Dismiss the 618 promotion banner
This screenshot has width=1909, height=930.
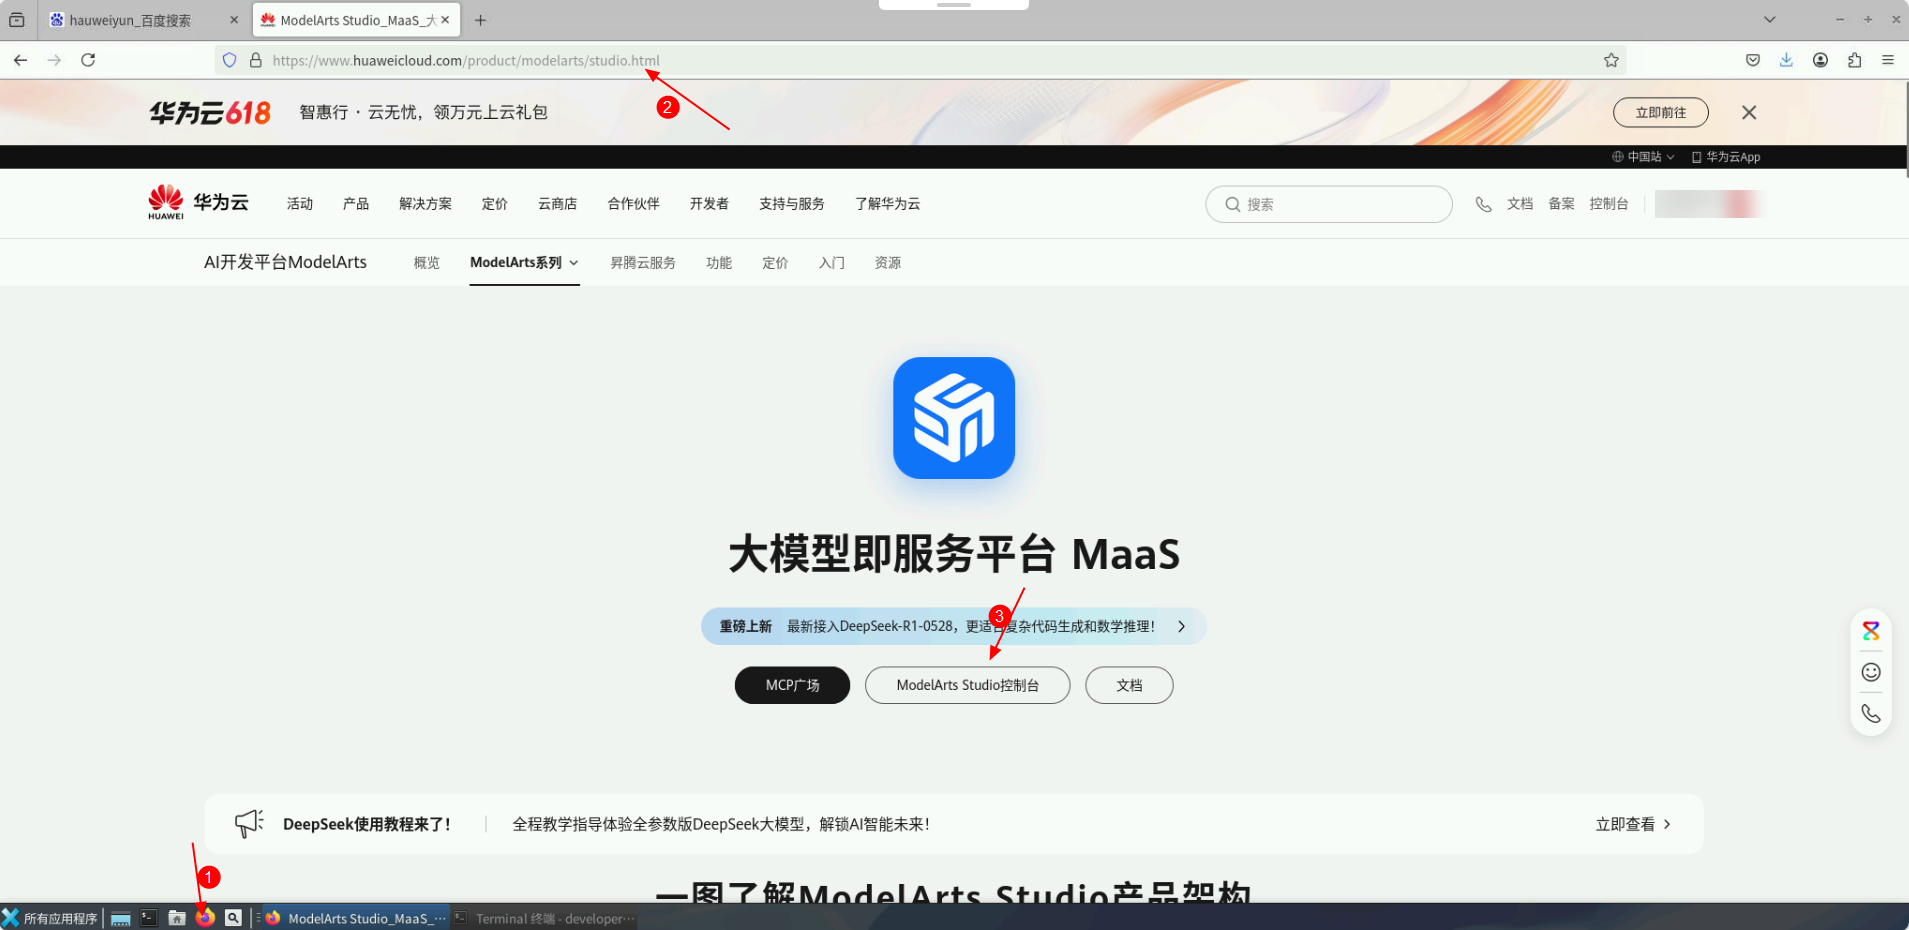(x=1749, y=112)
